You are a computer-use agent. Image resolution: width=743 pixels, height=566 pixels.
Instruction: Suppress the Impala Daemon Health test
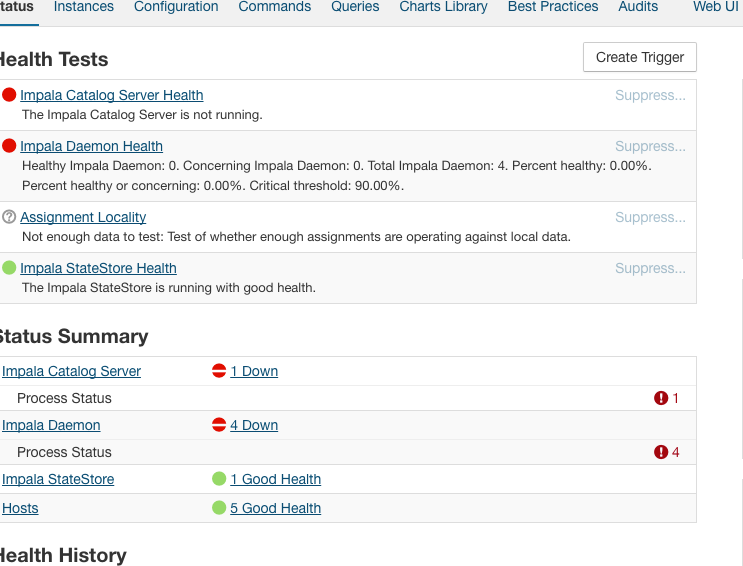pos(650,146)
